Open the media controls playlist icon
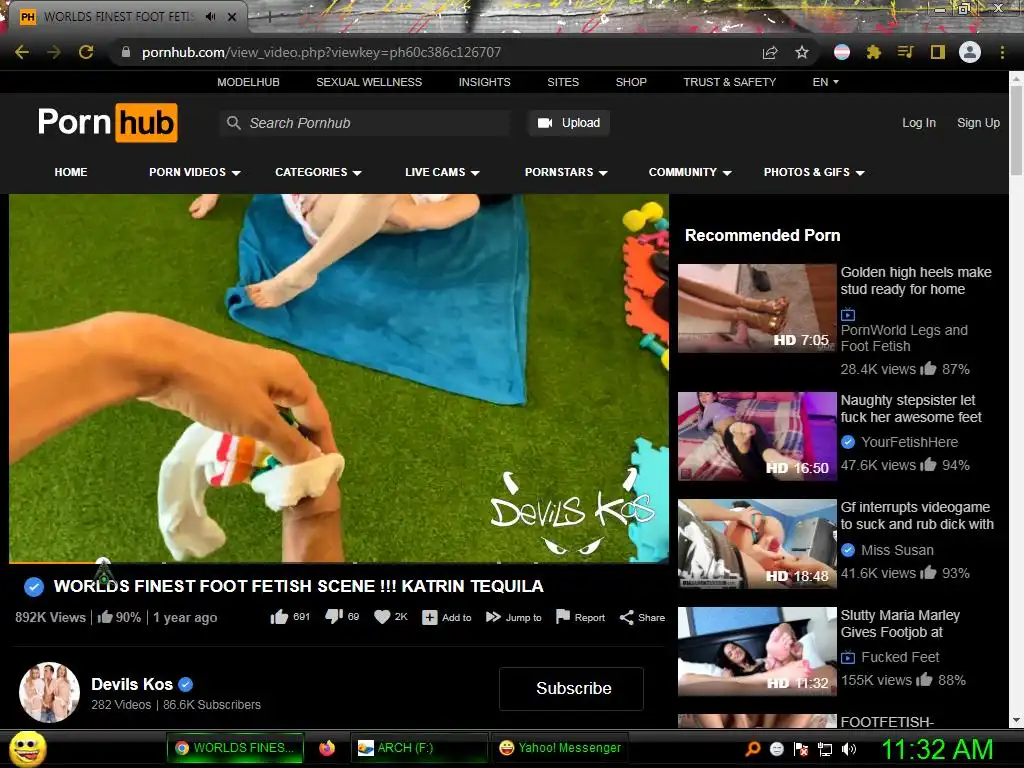The image size is (1024, 768). click(905, 52)
